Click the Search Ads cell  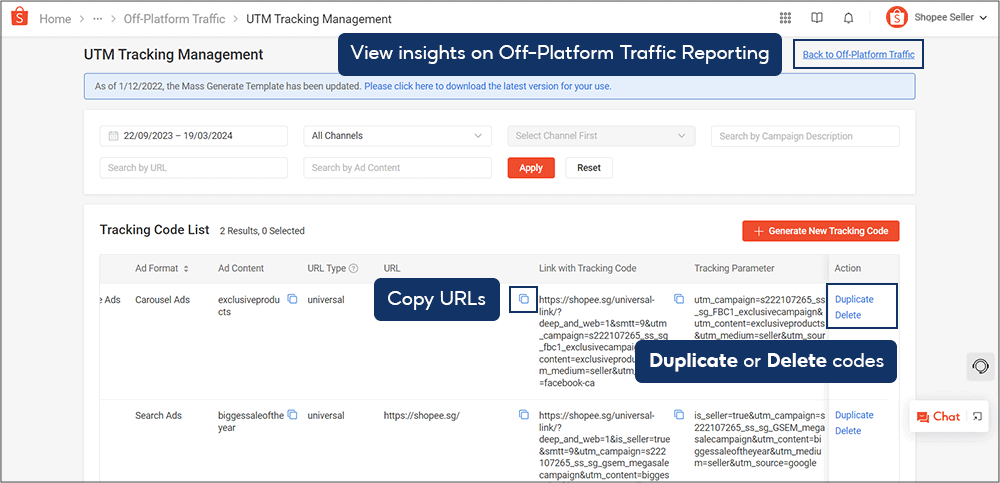coord(158,415)
